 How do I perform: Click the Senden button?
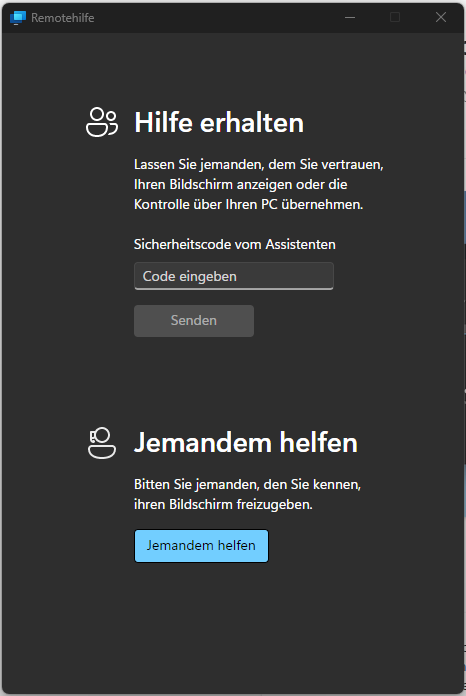pyautogui.click(x=194, y=320)
